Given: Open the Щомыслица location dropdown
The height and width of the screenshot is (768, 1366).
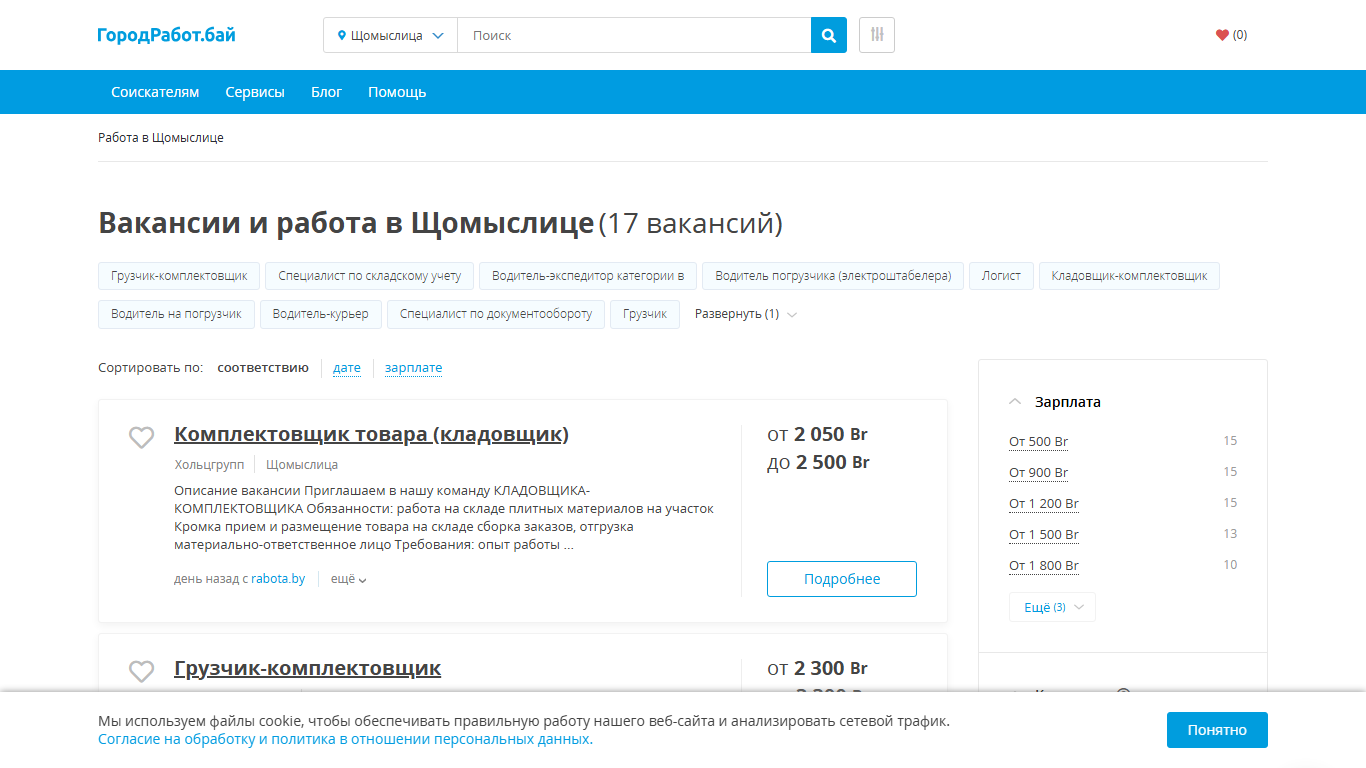Looking at the screenshot, I should tap(390, 35).
